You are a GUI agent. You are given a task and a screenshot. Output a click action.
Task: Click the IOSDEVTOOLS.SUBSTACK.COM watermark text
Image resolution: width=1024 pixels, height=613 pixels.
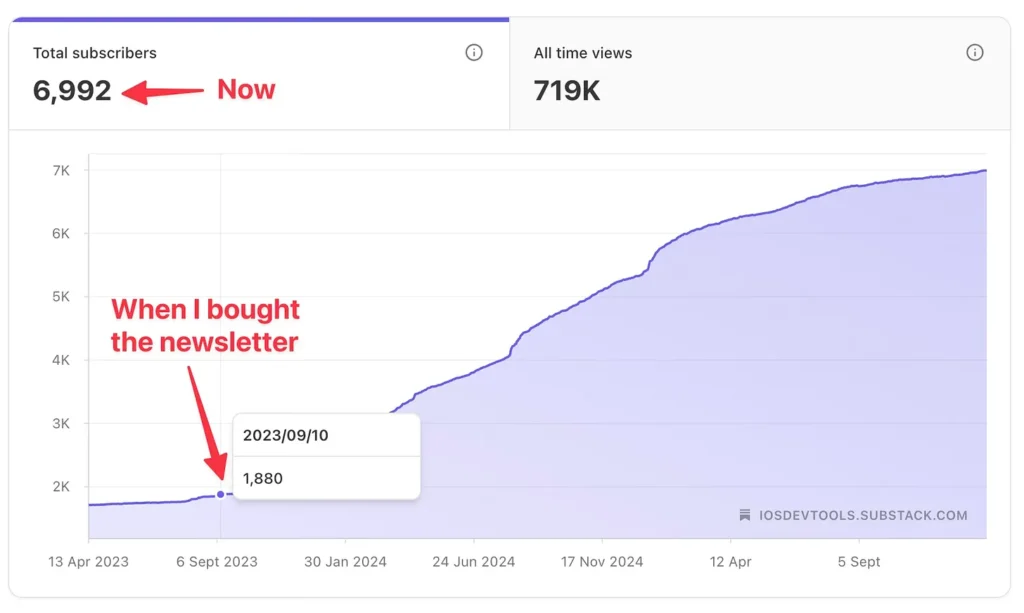coord(863,515)
